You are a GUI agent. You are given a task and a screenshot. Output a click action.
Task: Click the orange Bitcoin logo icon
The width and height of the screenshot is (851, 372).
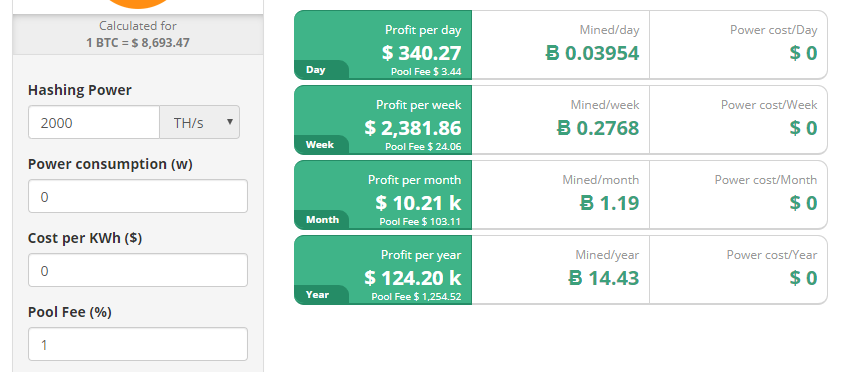point(138,4)
